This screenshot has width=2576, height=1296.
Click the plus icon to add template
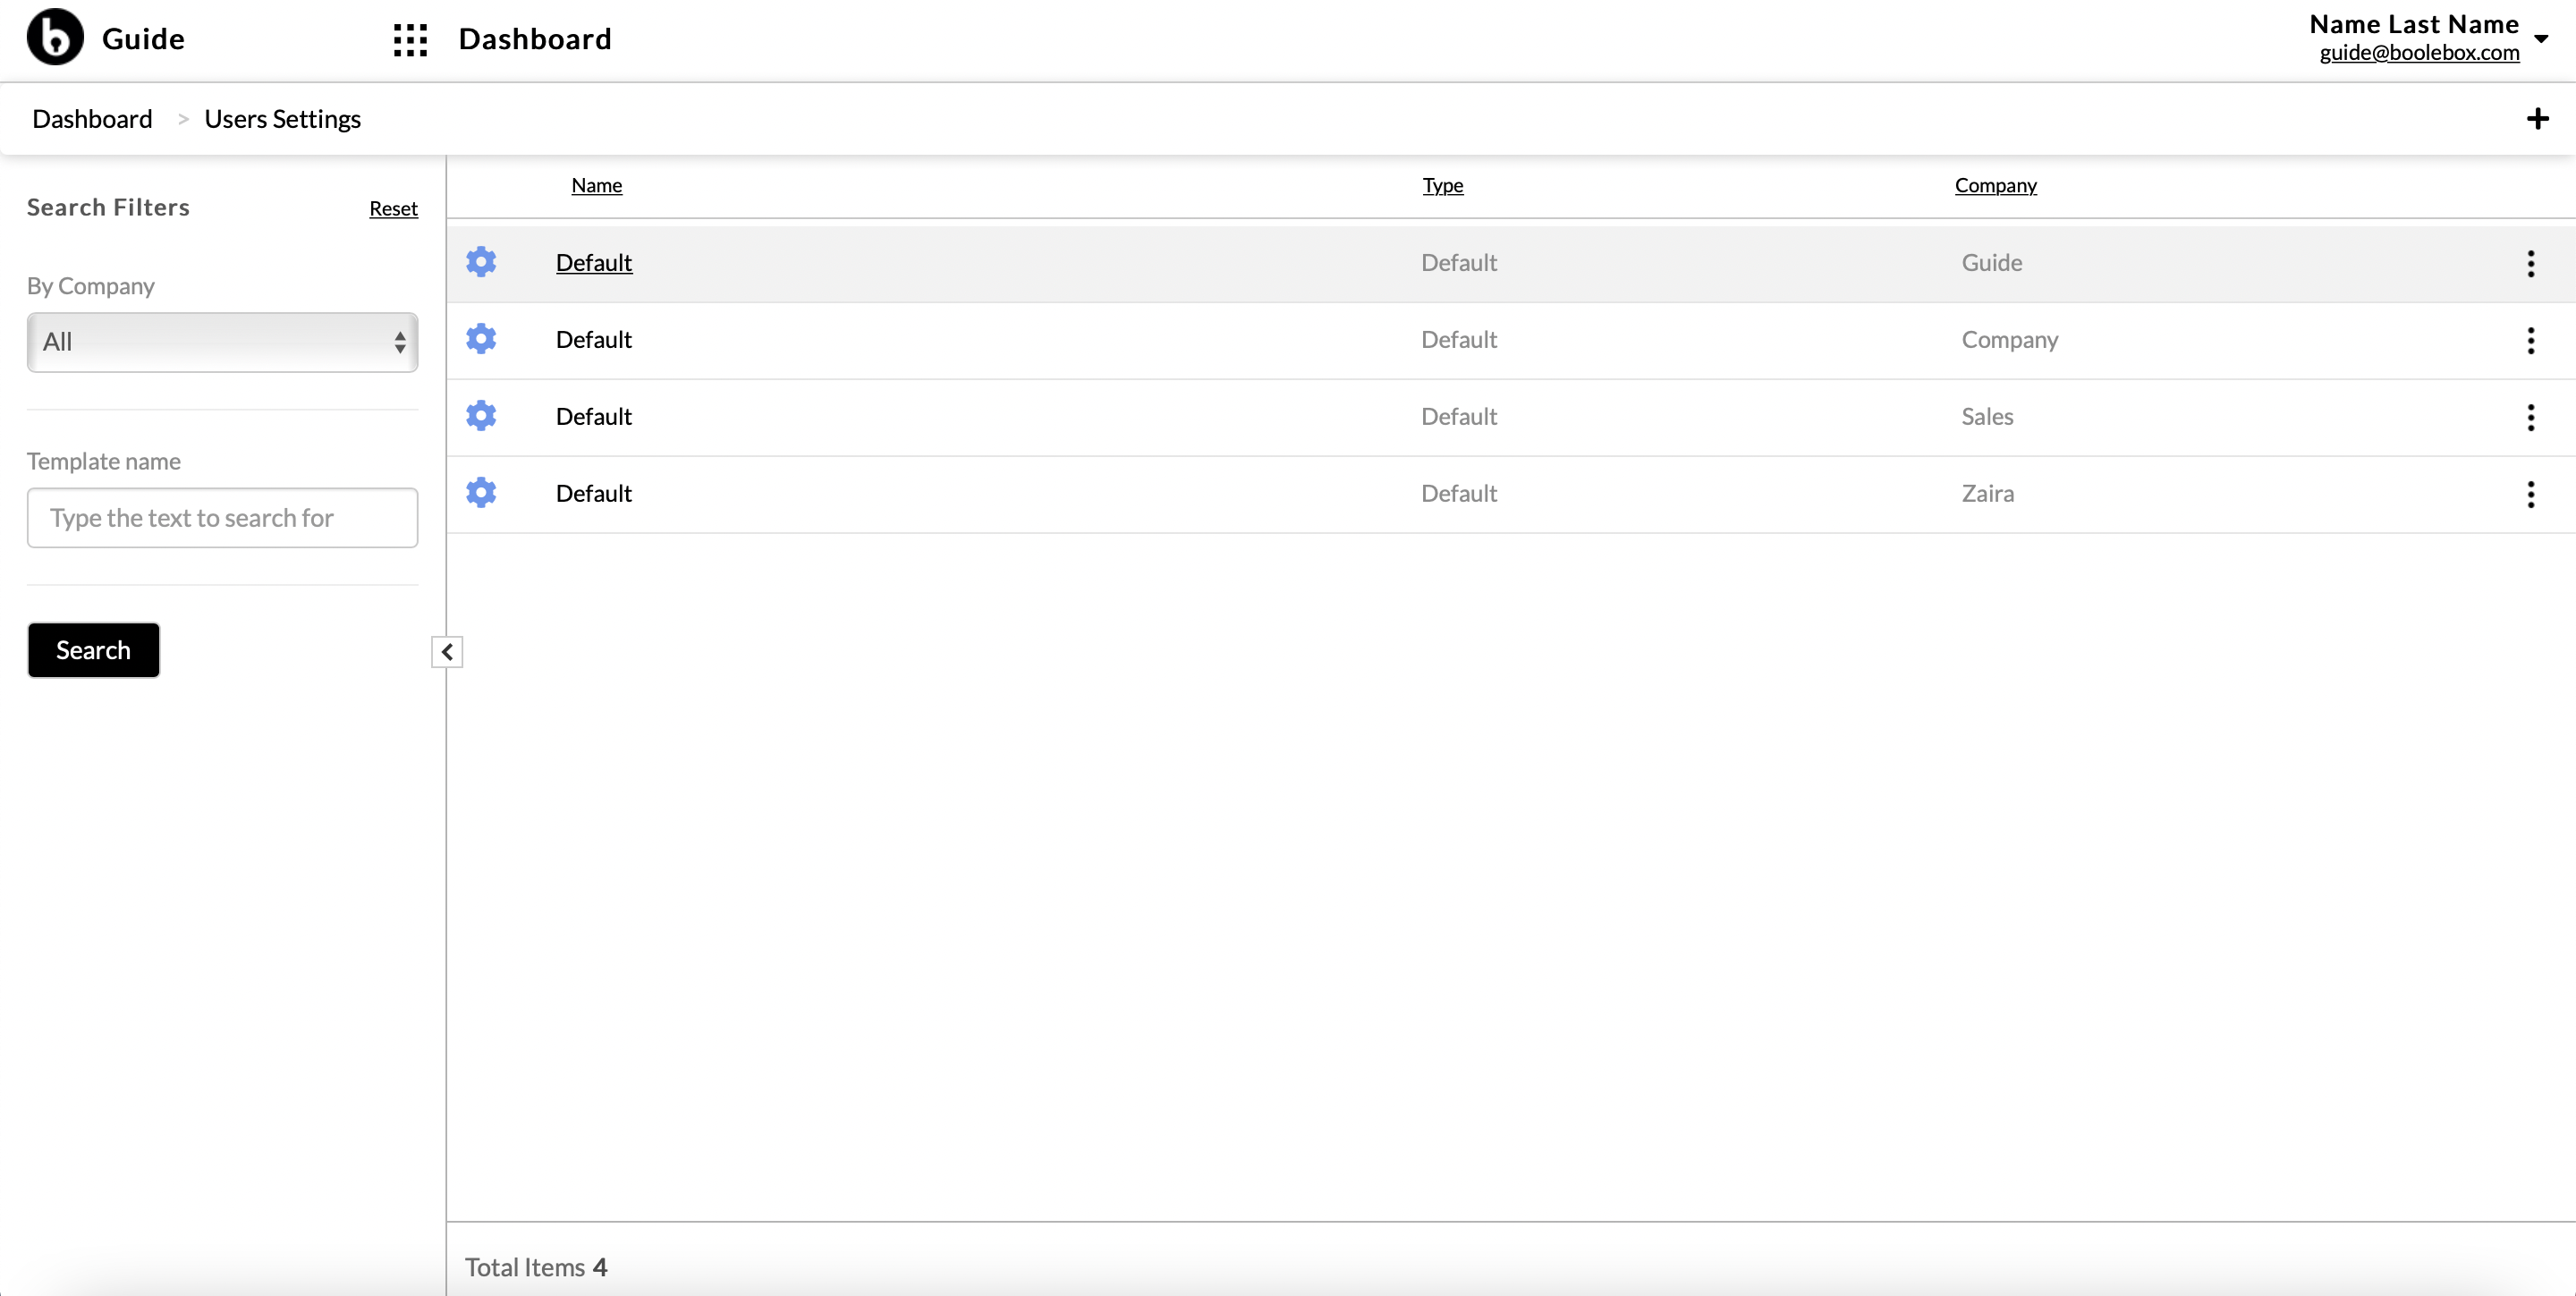[2537, 119]
